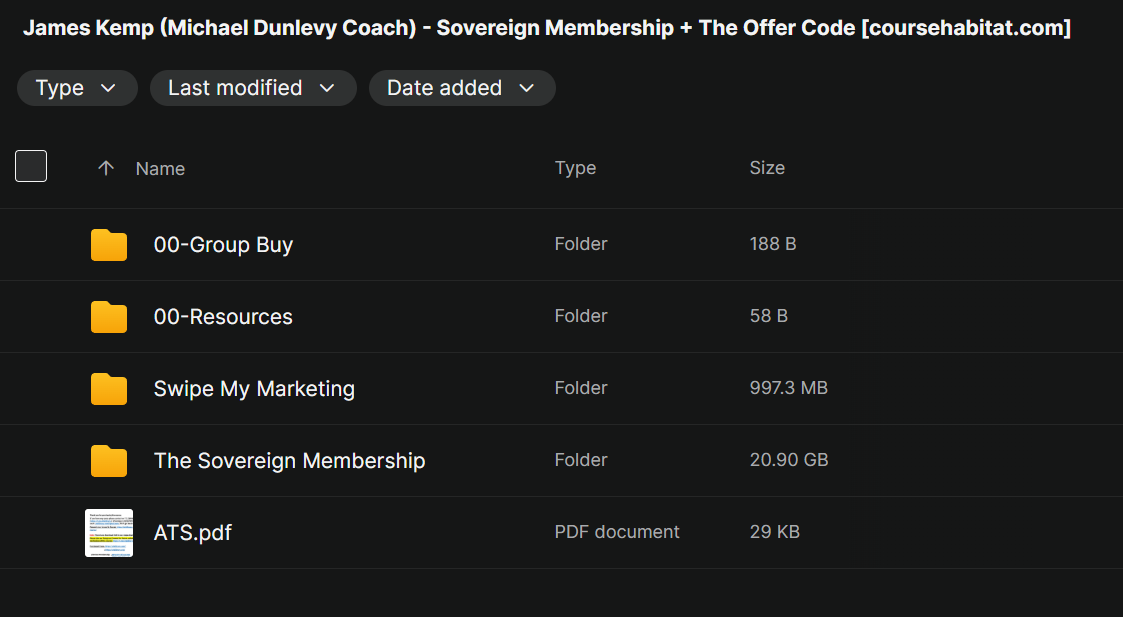The image size is (1123, 617).
Task: Click the 00-Group Buy folder icon
Action: [109, 245]
